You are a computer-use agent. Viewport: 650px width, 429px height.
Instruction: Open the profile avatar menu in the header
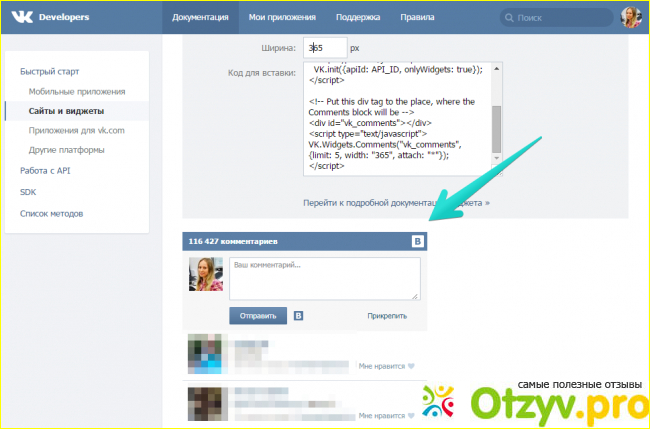631,17
